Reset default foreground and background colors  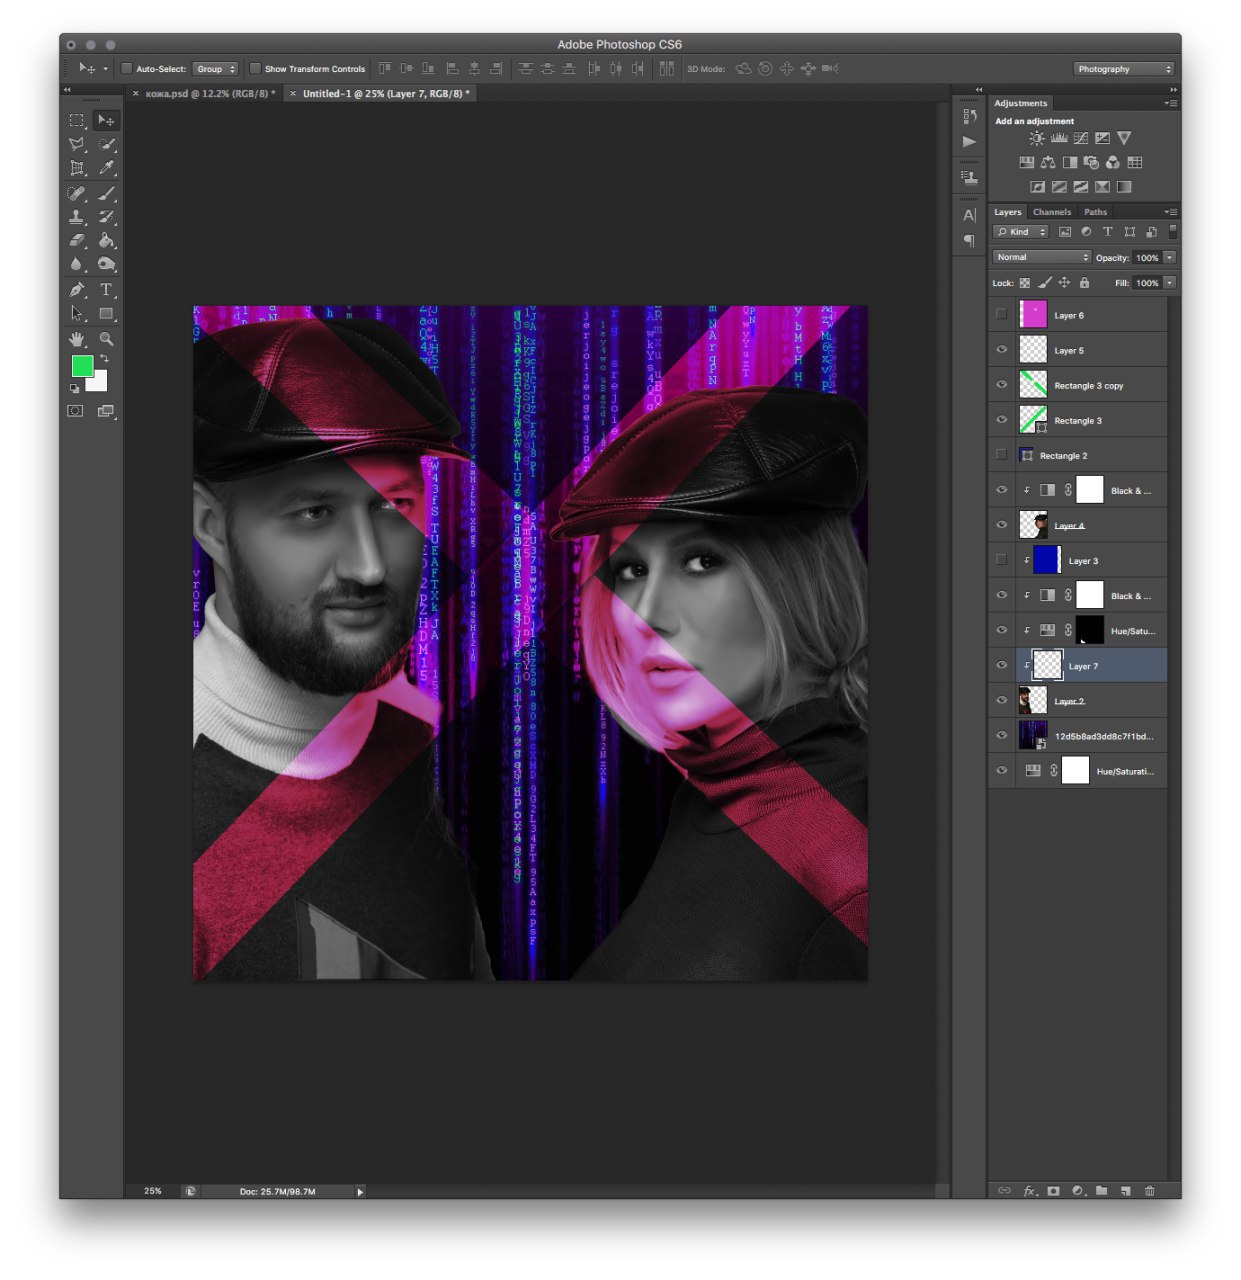pyautogui.click(x=74, y=388)
